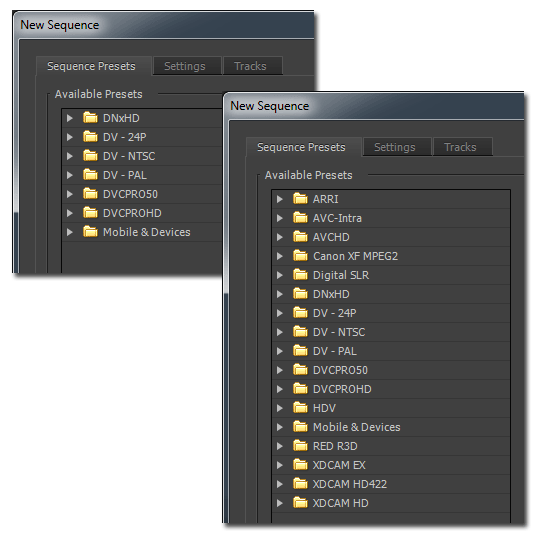Expand the AVCHD preset disclosure triangle
Screen dimensions: 538x539
point(280,237)
